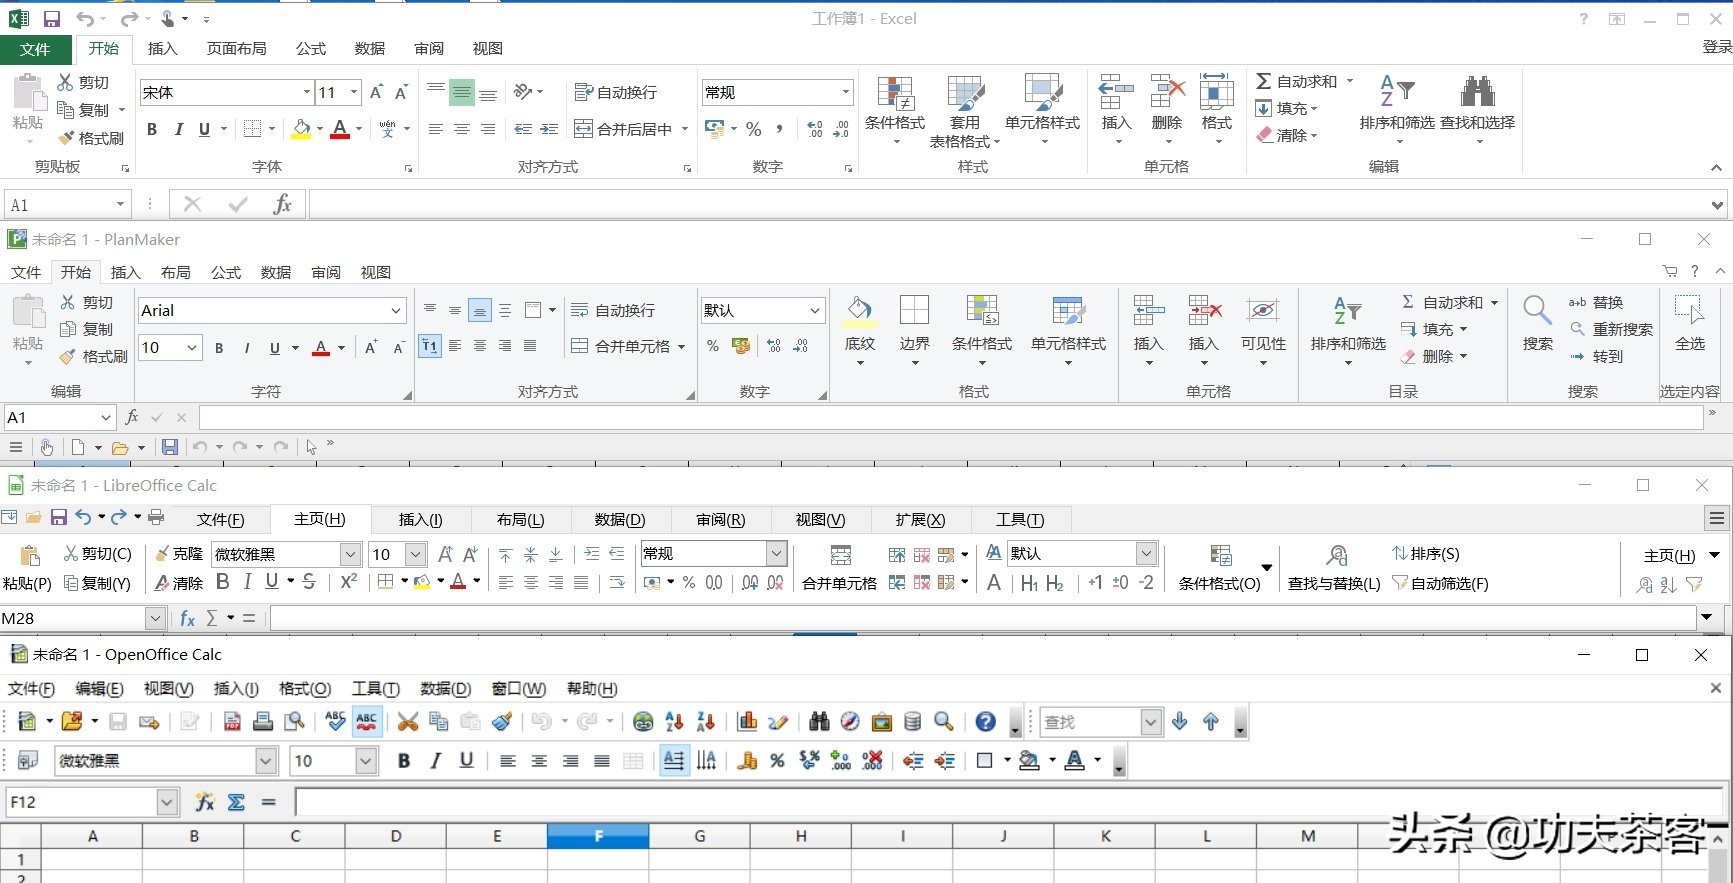The height and width of the screenshot is (883, 1733).
Task: Open OpenOffice font size 10 dropdown
Action: (x=366, y=761)
